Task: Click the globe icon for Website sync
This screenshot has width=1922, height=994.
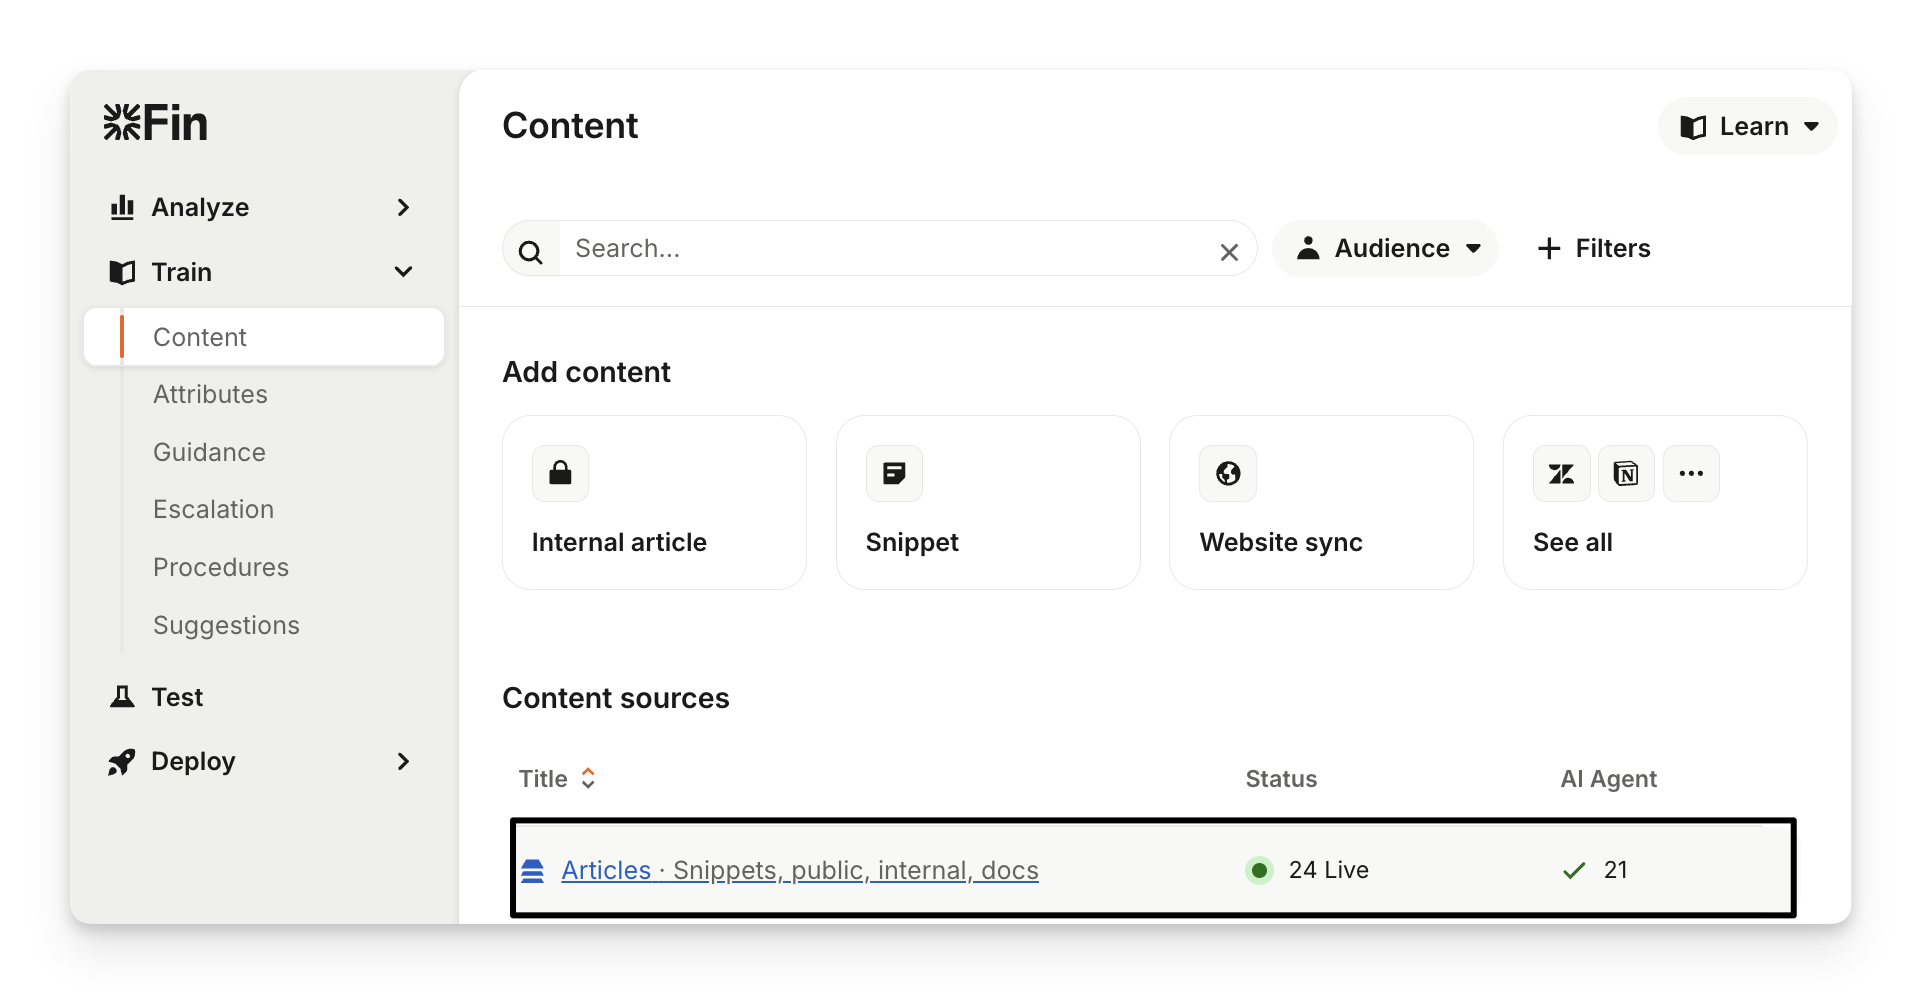Action: [x=1228, y=473]
